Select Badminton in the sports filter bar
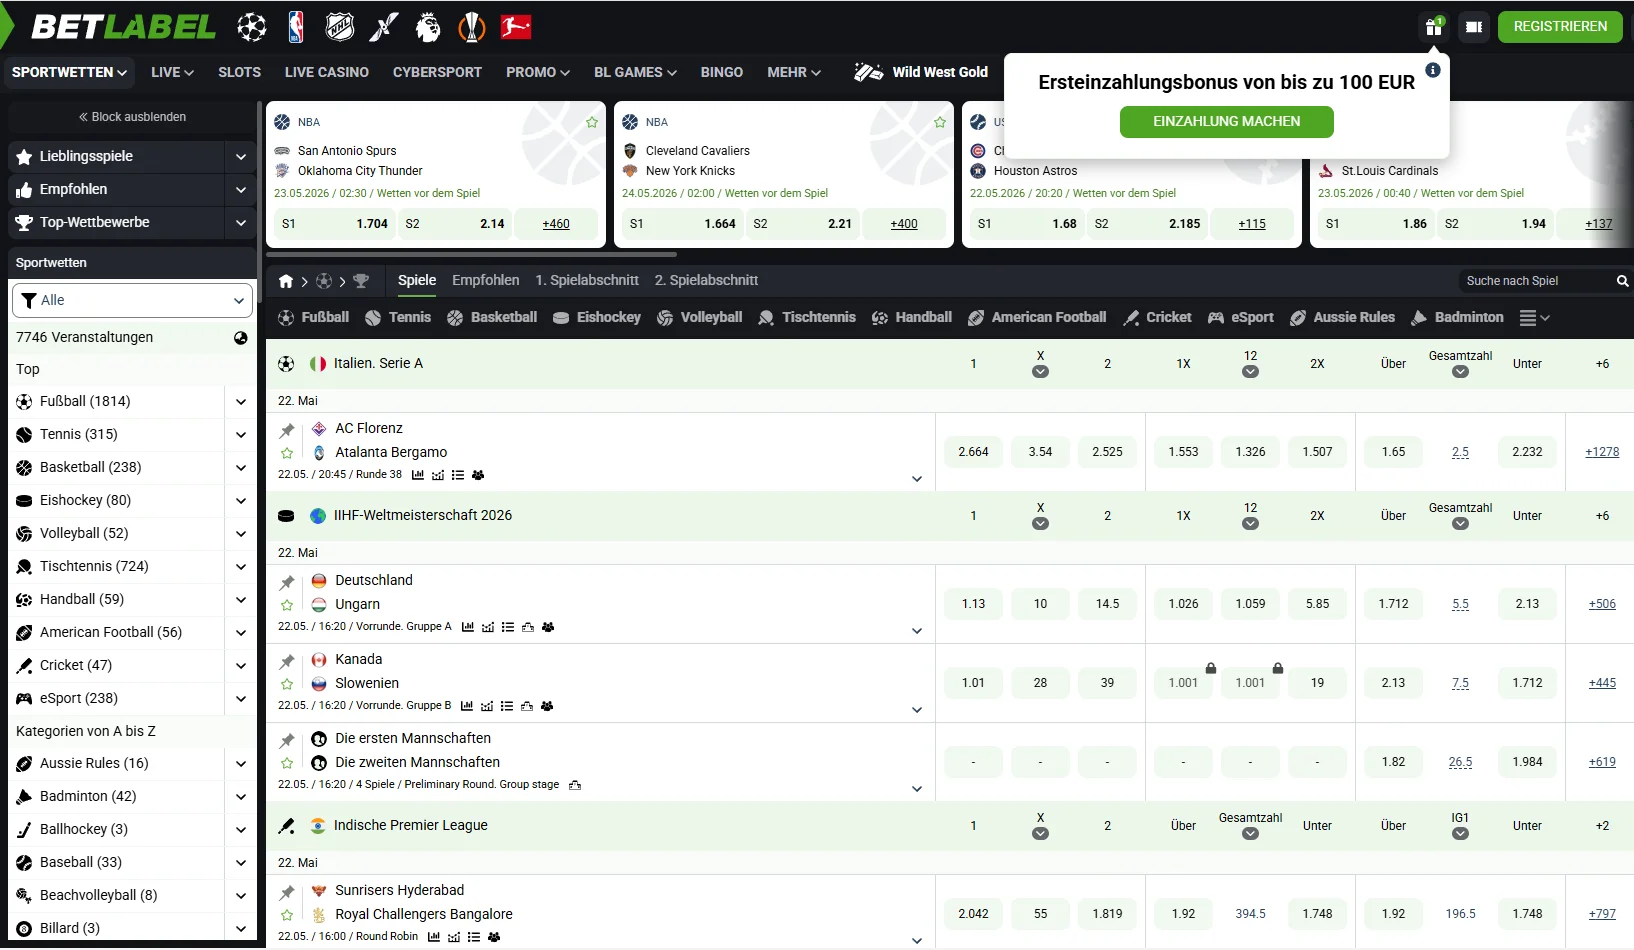1634x950 pixels. (x=1457, y=318)
